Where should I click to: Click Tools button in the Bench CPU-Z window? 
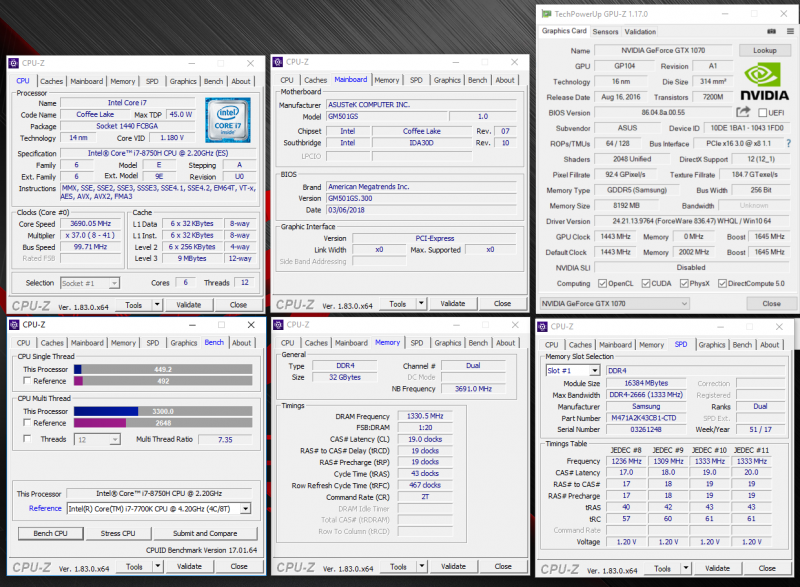click(x=134, y=566)
